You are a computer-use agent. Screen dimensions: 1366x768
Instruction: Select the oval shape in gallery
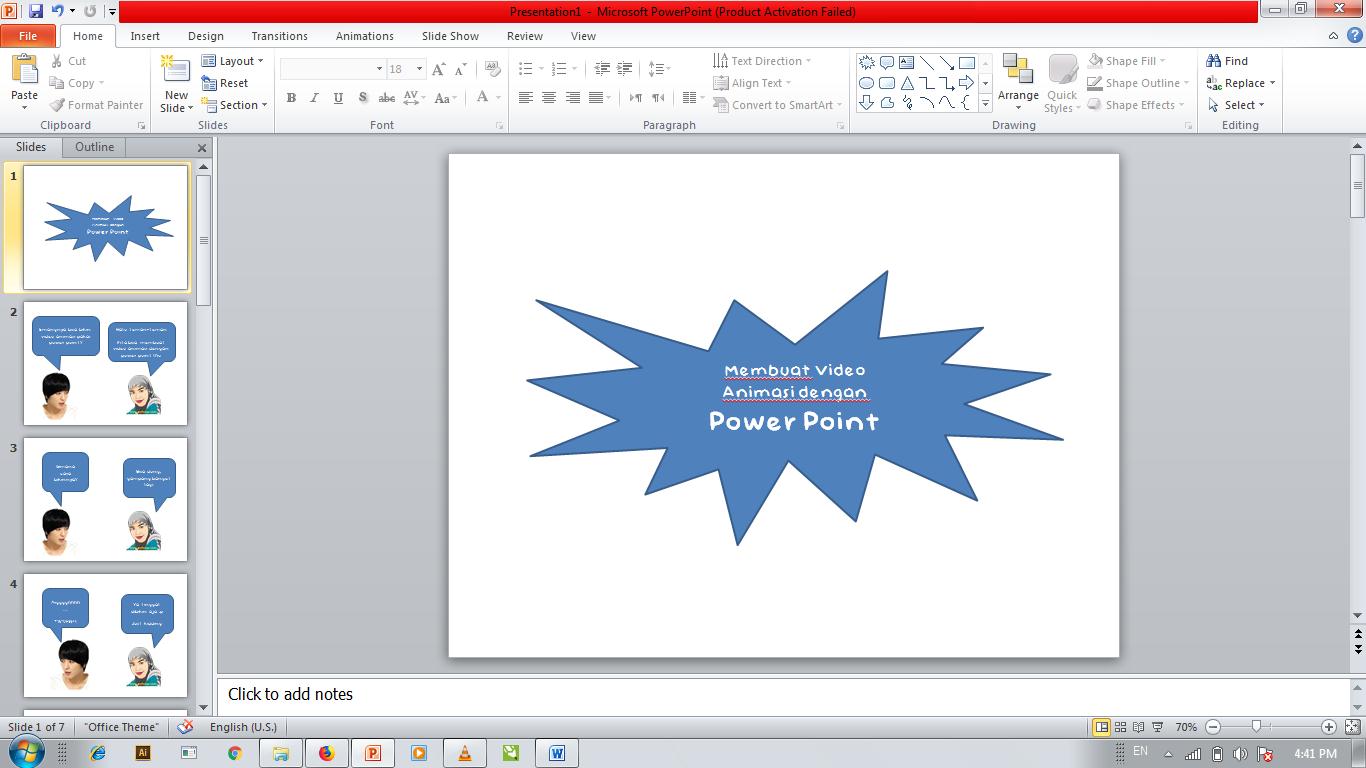point(867,83)
